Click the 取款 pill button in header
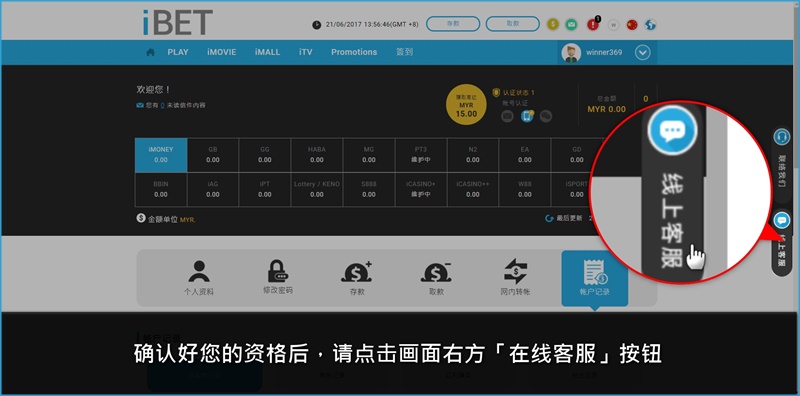The image size is (800, 396). [513, 24]
